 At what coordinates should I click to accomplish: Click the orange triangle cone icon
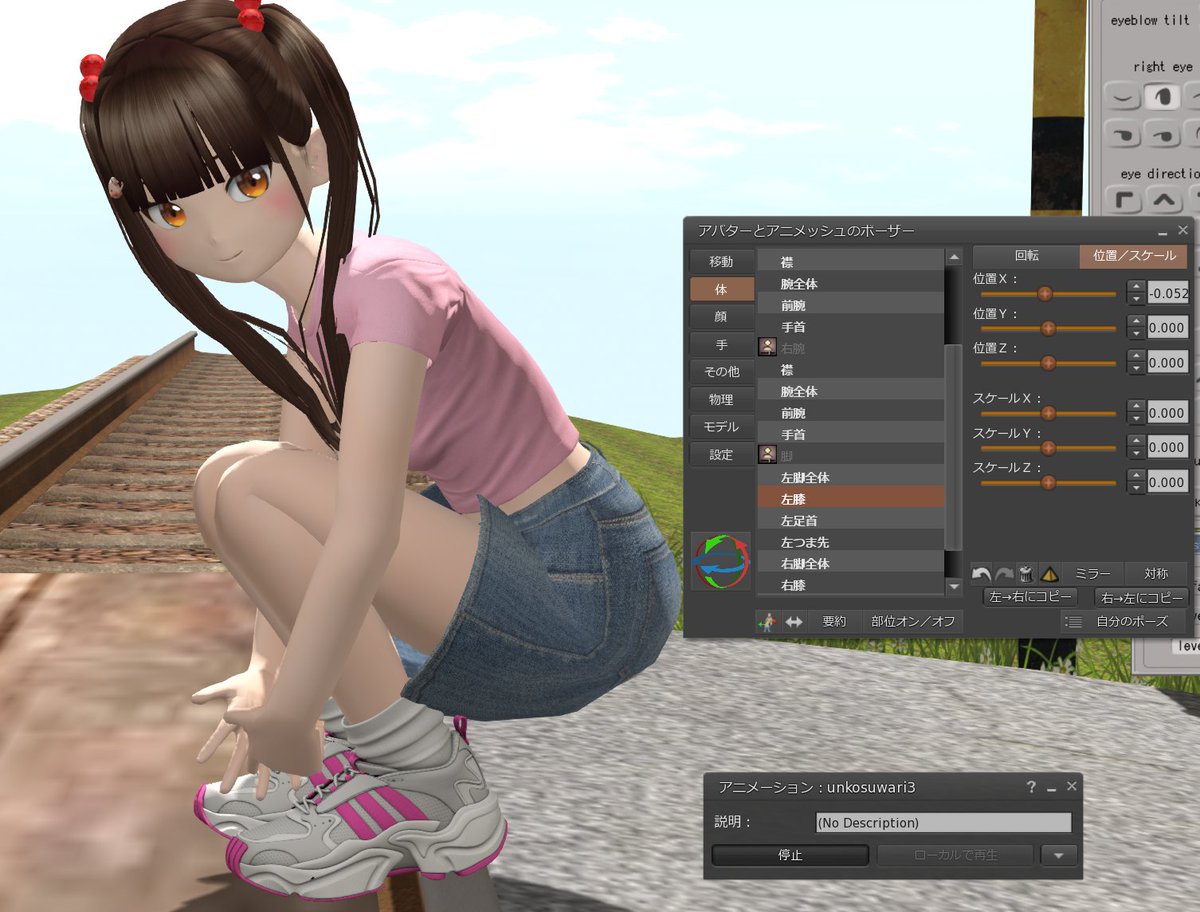tap(1049, 574)
